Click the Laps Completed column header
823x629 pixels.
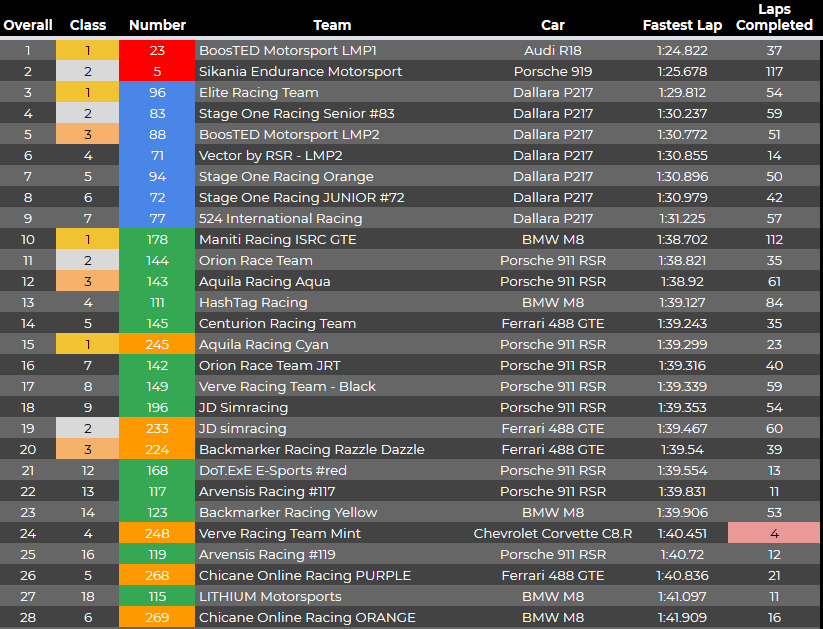coord(774,17)
